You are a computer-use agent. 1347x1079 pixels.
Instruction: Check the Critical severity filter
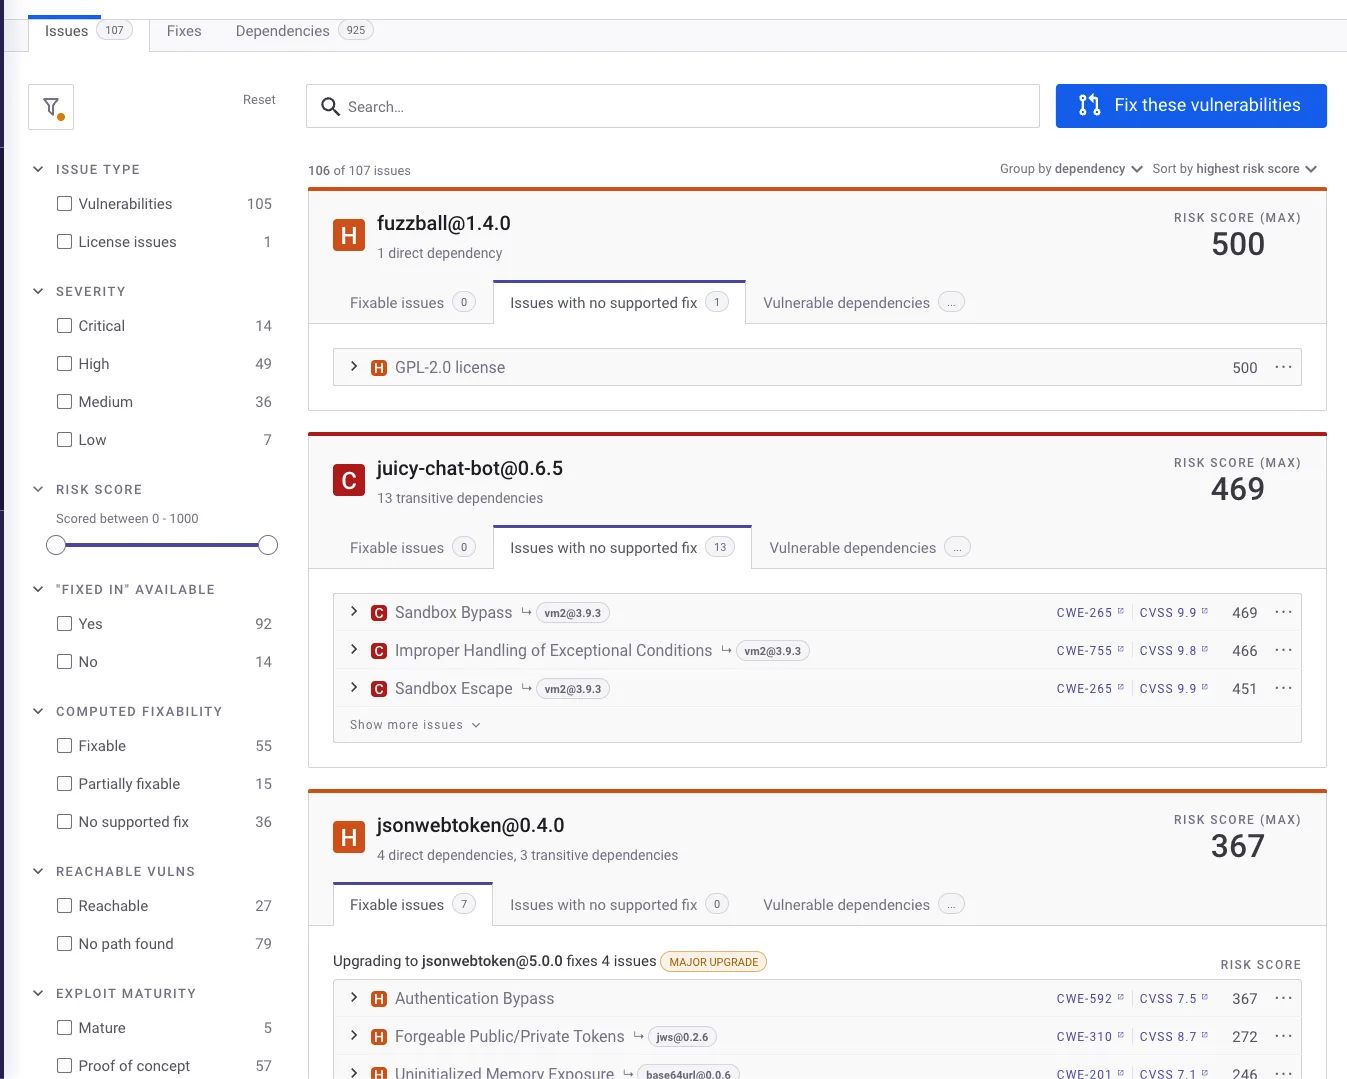(x=64, y=325)
